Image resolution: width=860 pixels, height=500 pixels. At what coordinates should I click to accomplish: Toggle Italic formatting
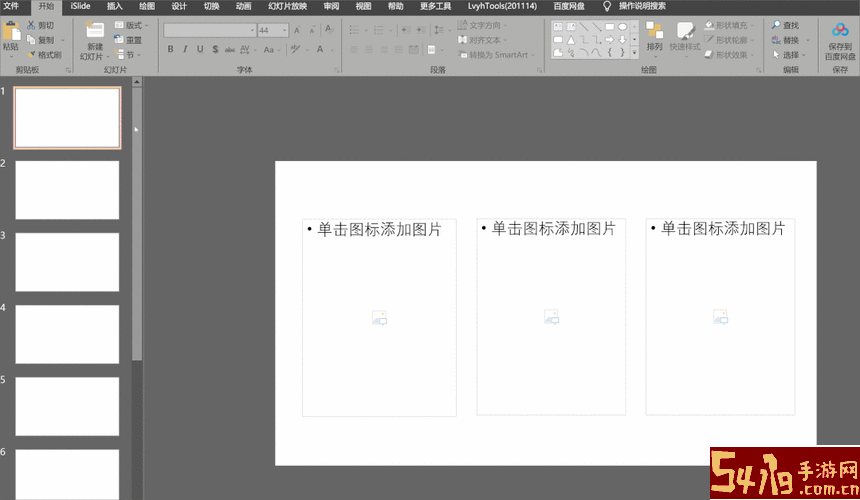click(x=185, y=49)
